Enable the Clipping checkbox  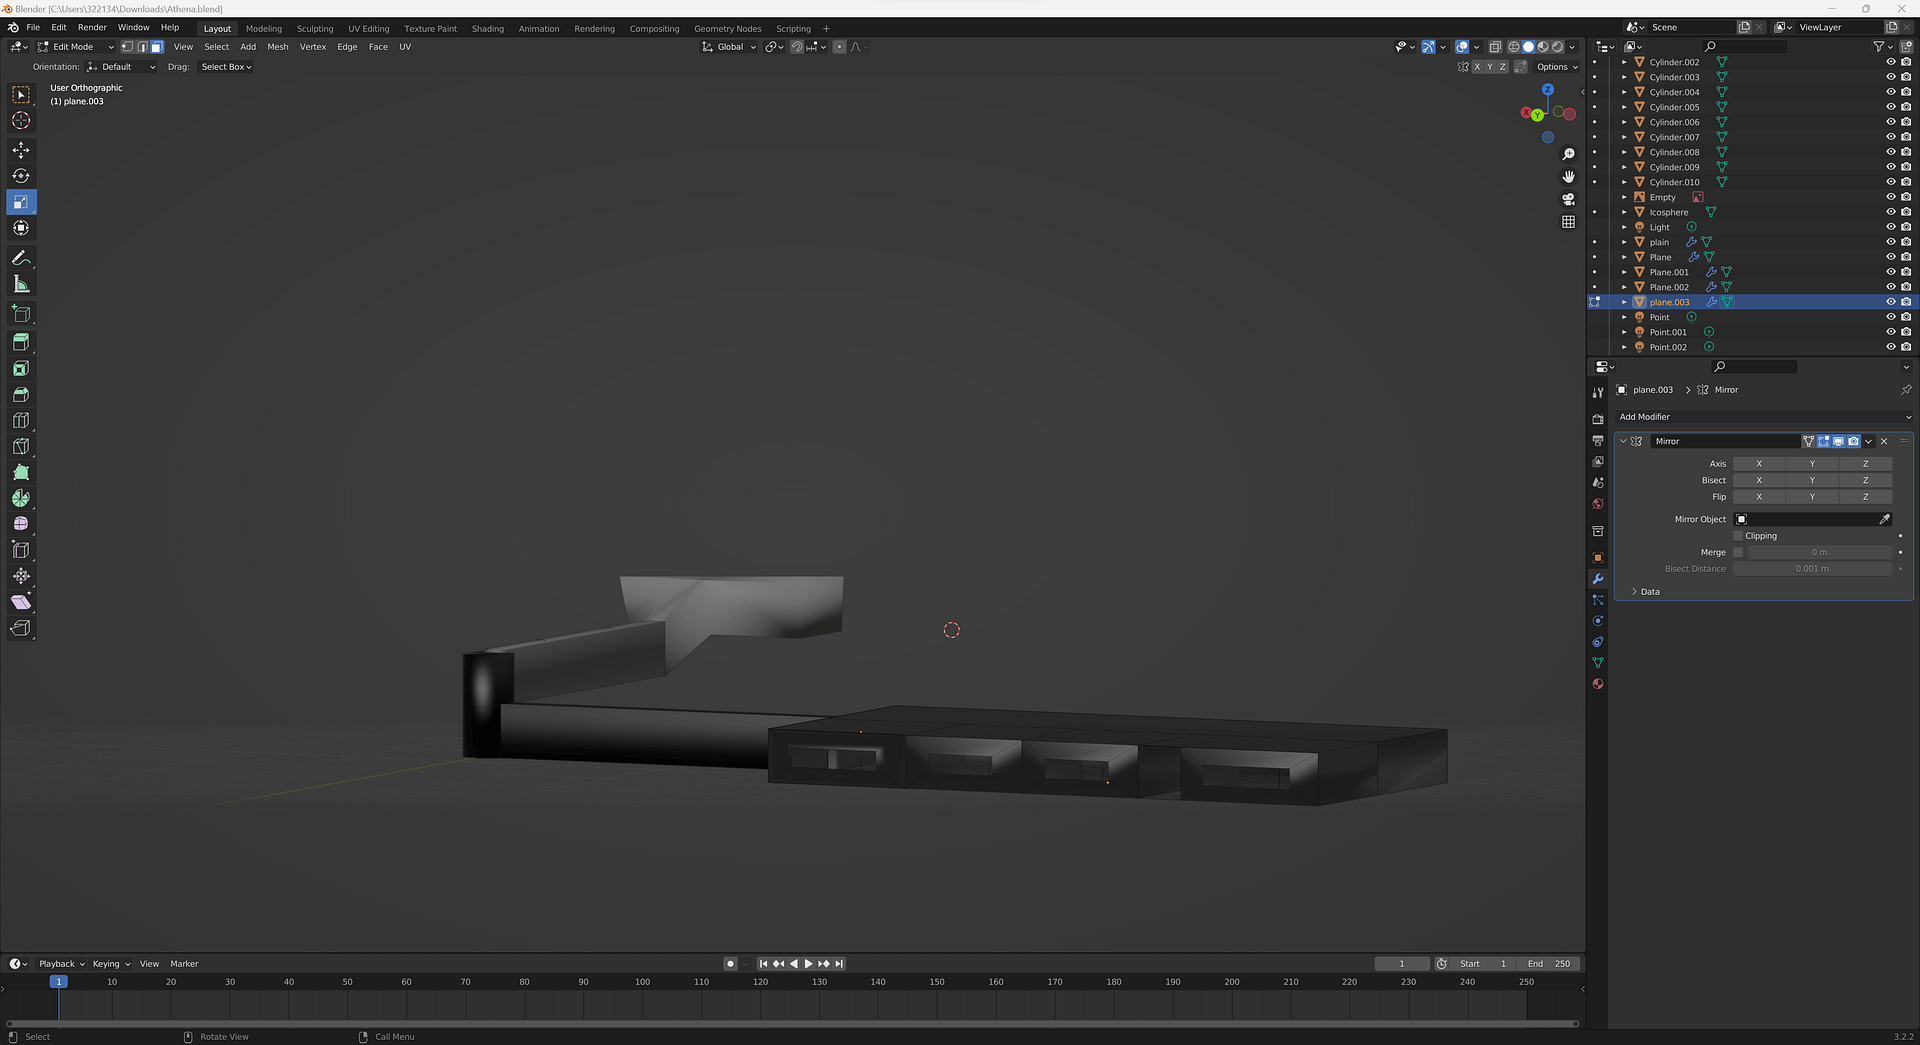click(x=1739, y=536)
